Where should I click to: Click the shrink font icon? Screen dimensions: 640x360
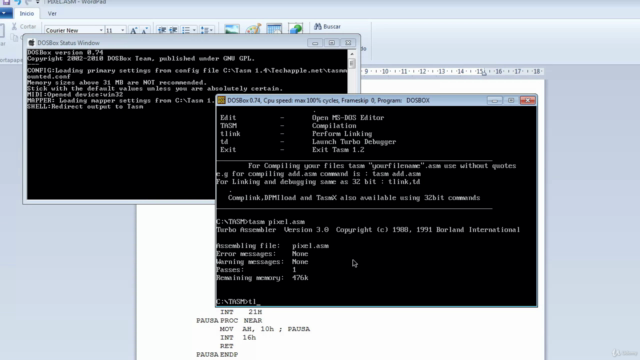pyautogui.click(x=144, y=30)
